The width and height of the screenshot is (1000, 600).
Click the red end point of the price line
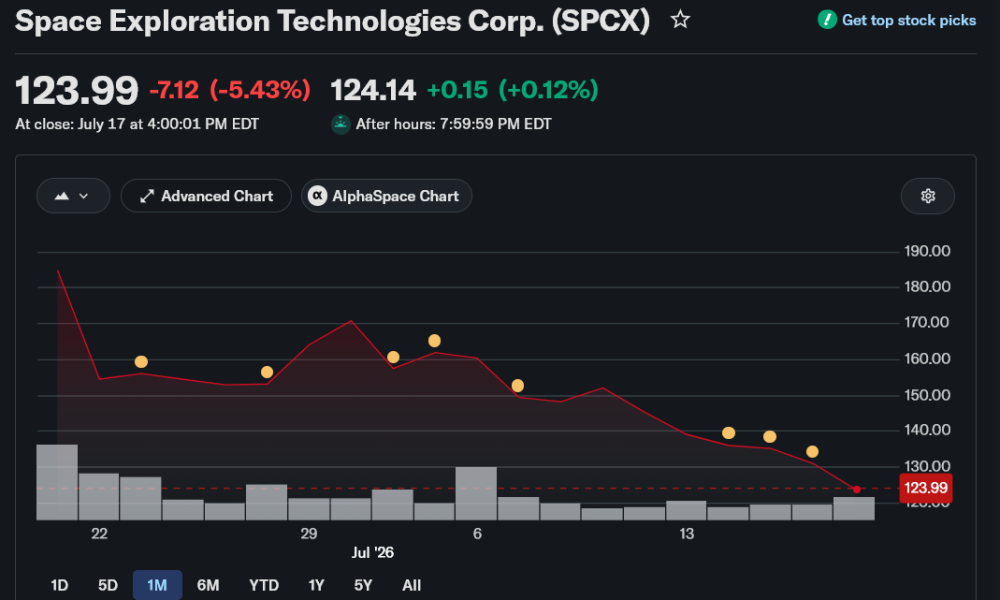(857, 490)
